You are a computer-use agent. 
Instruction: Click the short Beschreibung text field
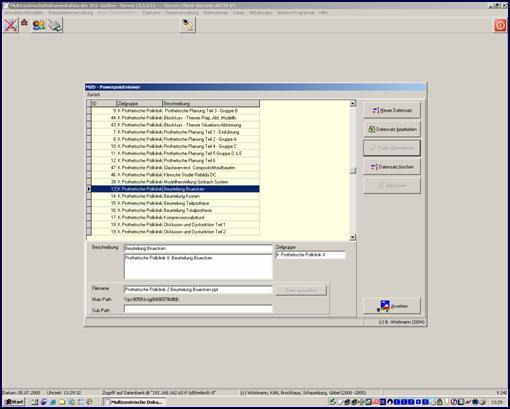tap(198, 249)
